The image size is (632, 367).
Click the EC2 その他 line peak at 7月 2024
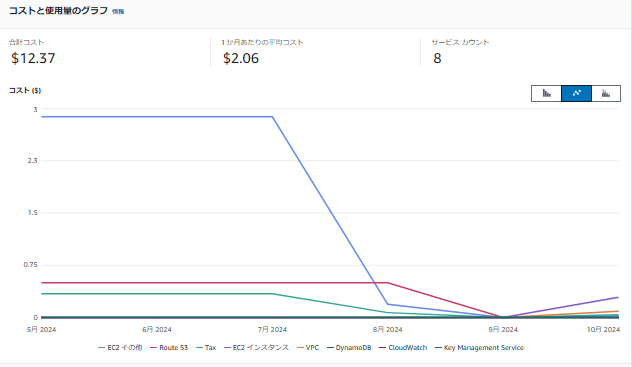pyautogui.click(x=272, y=117)
